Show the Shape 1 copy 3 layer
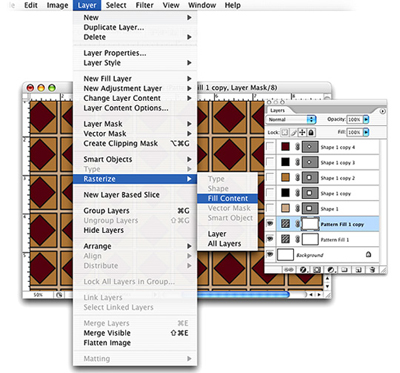The image size is (400, 373). [270, 162]
